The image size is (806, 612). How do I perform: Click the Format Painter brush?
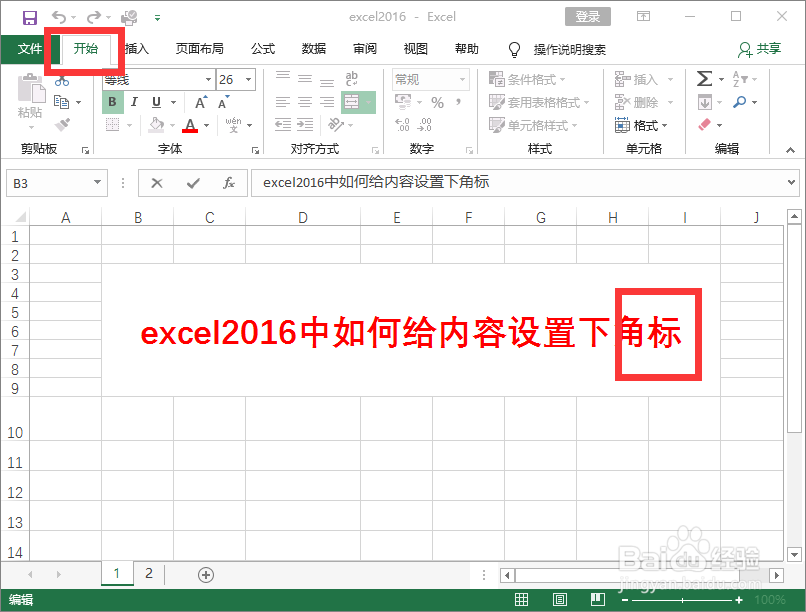[x=62, y=124]
